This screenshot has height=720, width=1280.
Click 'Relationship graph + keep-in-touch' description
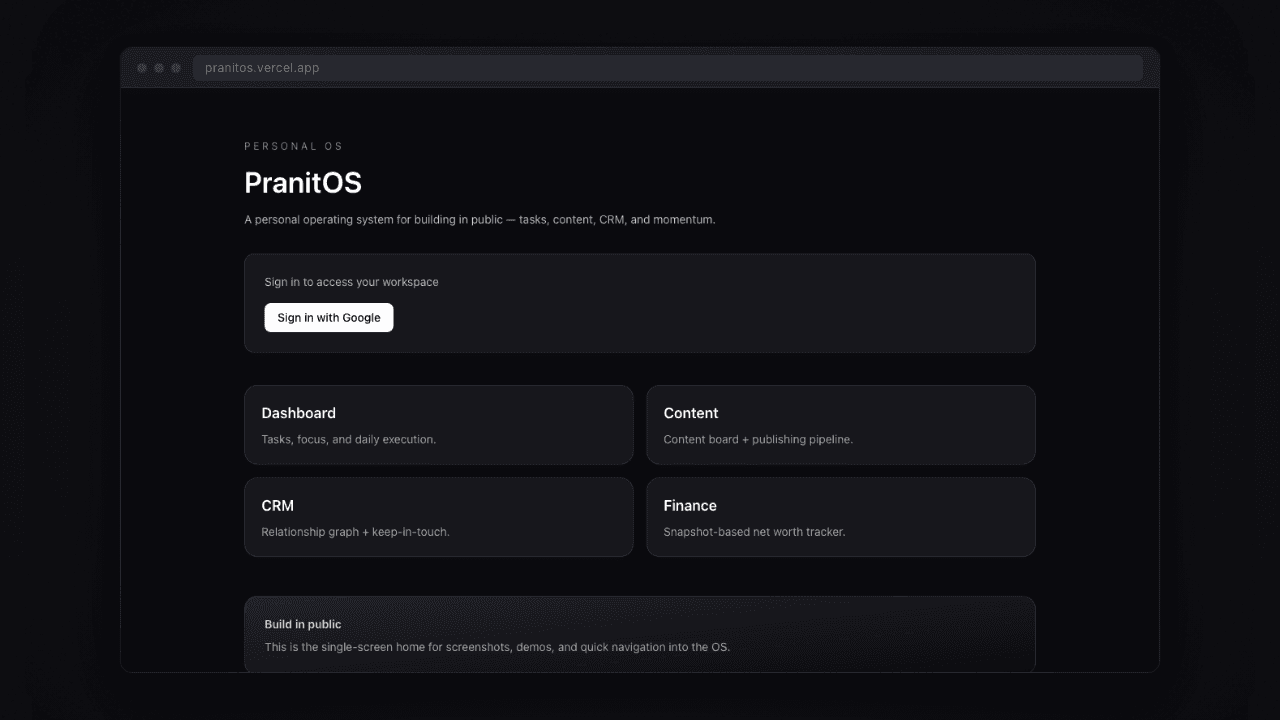coord(355,532)
